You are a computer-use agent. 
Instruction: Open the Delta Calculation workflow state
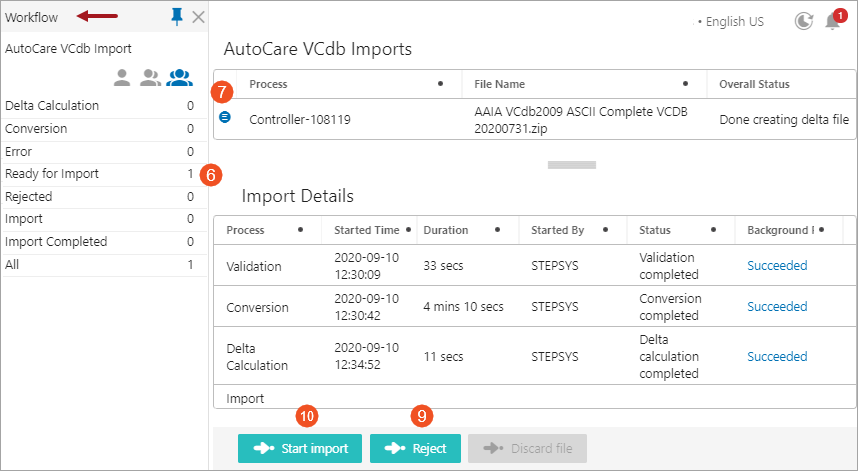point(104,106)
